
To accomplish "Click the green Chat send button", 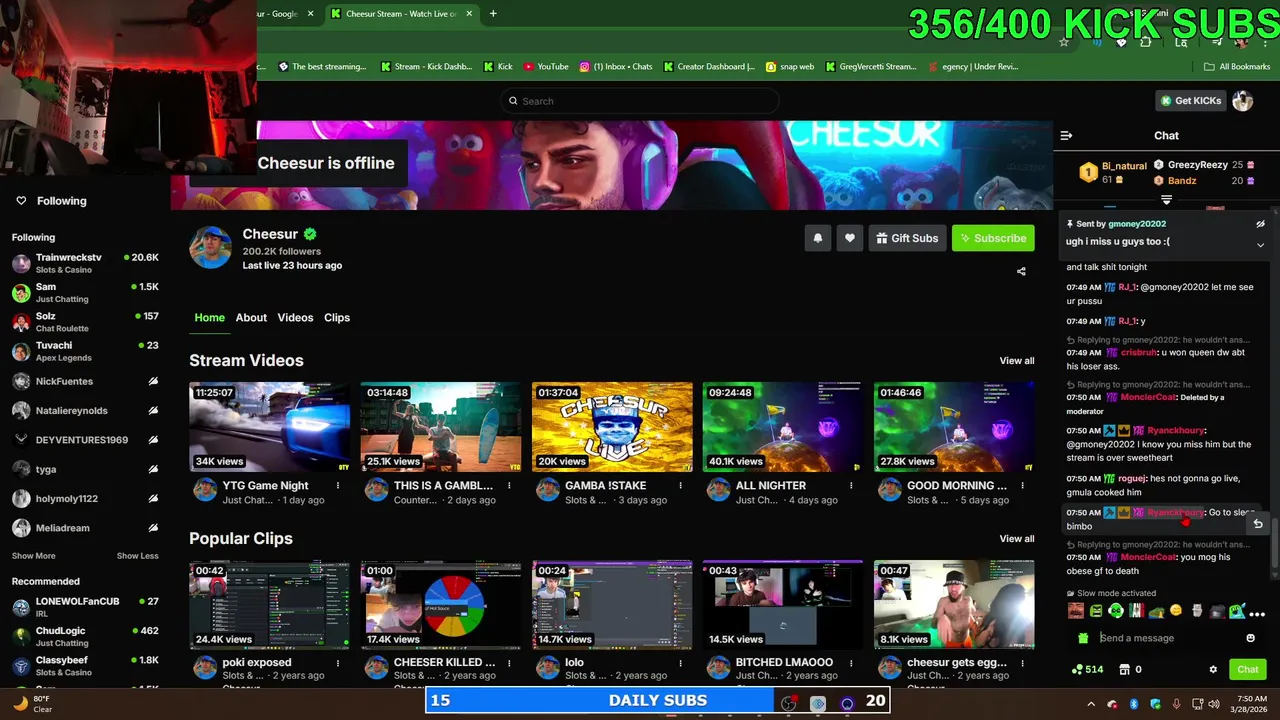I will point(1248,669).
